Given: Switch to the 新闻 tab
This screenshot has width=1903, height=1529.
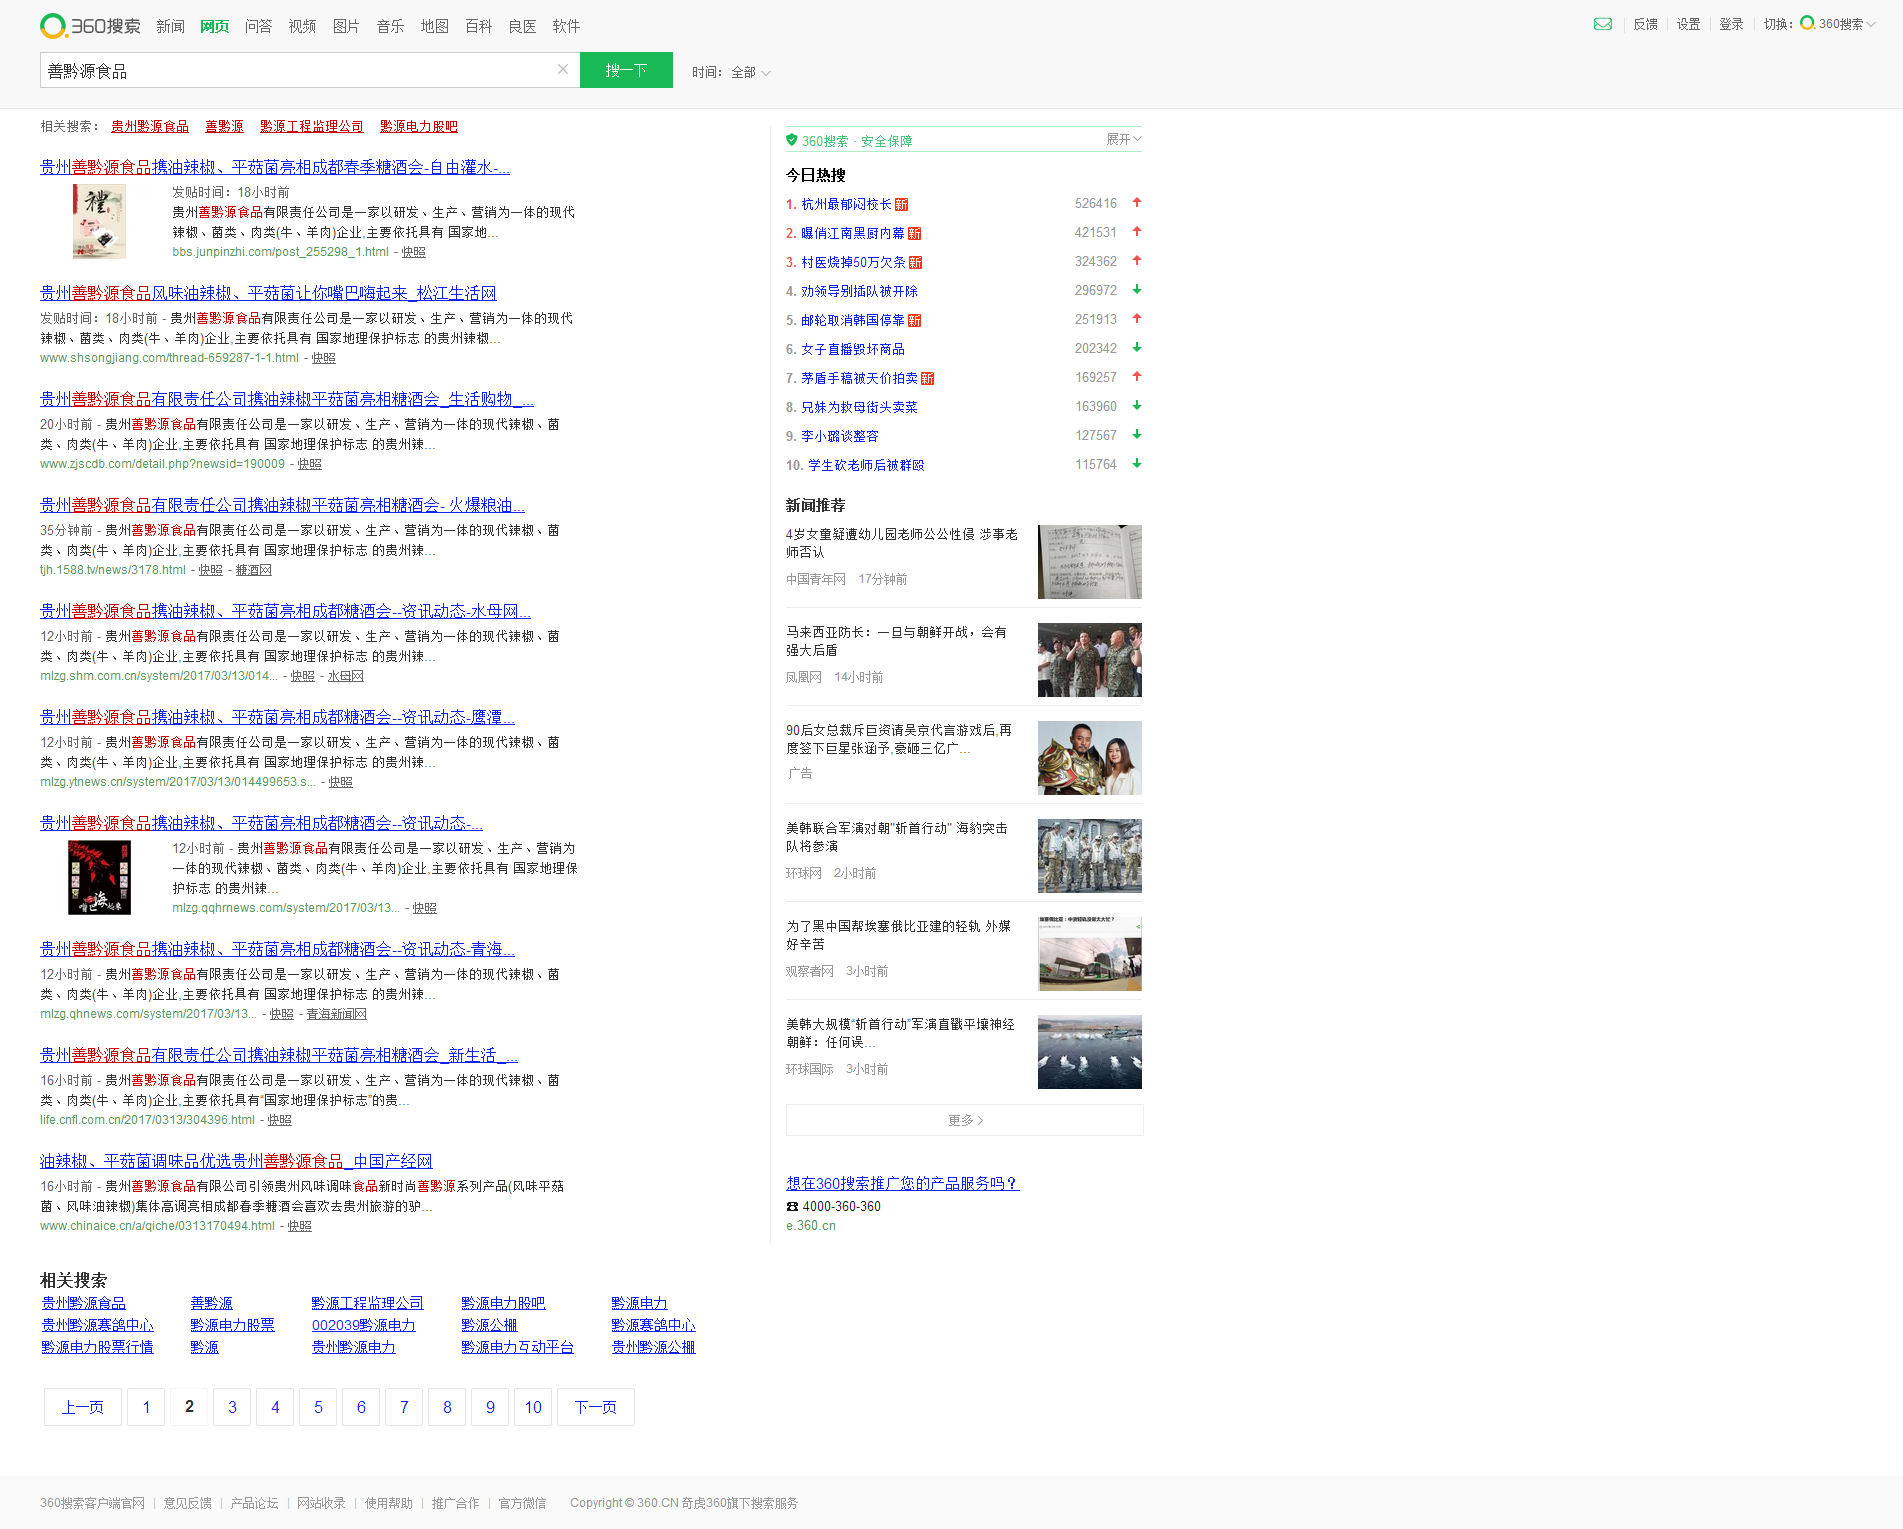Looking at the screenshot, I should click(170, 26).
